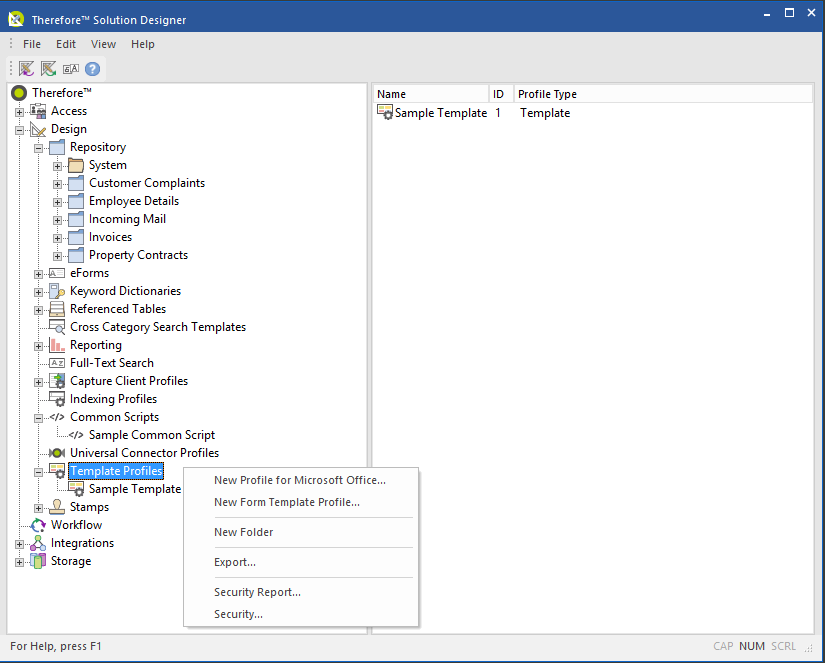
Task: Select the undo-style purple-arrow toolbar icon
Action: coord(25,68)
